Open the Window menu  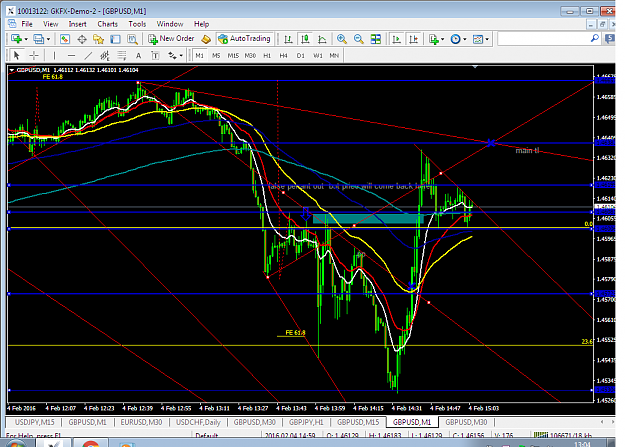click(170, 24)
